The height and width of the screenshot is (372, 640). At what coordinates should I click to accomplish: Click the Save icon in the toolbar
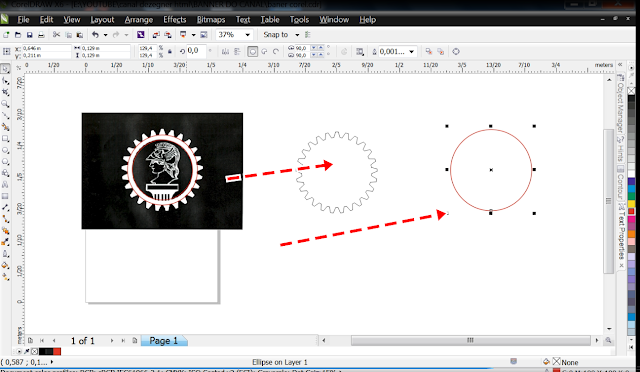[x=29, y=35]
